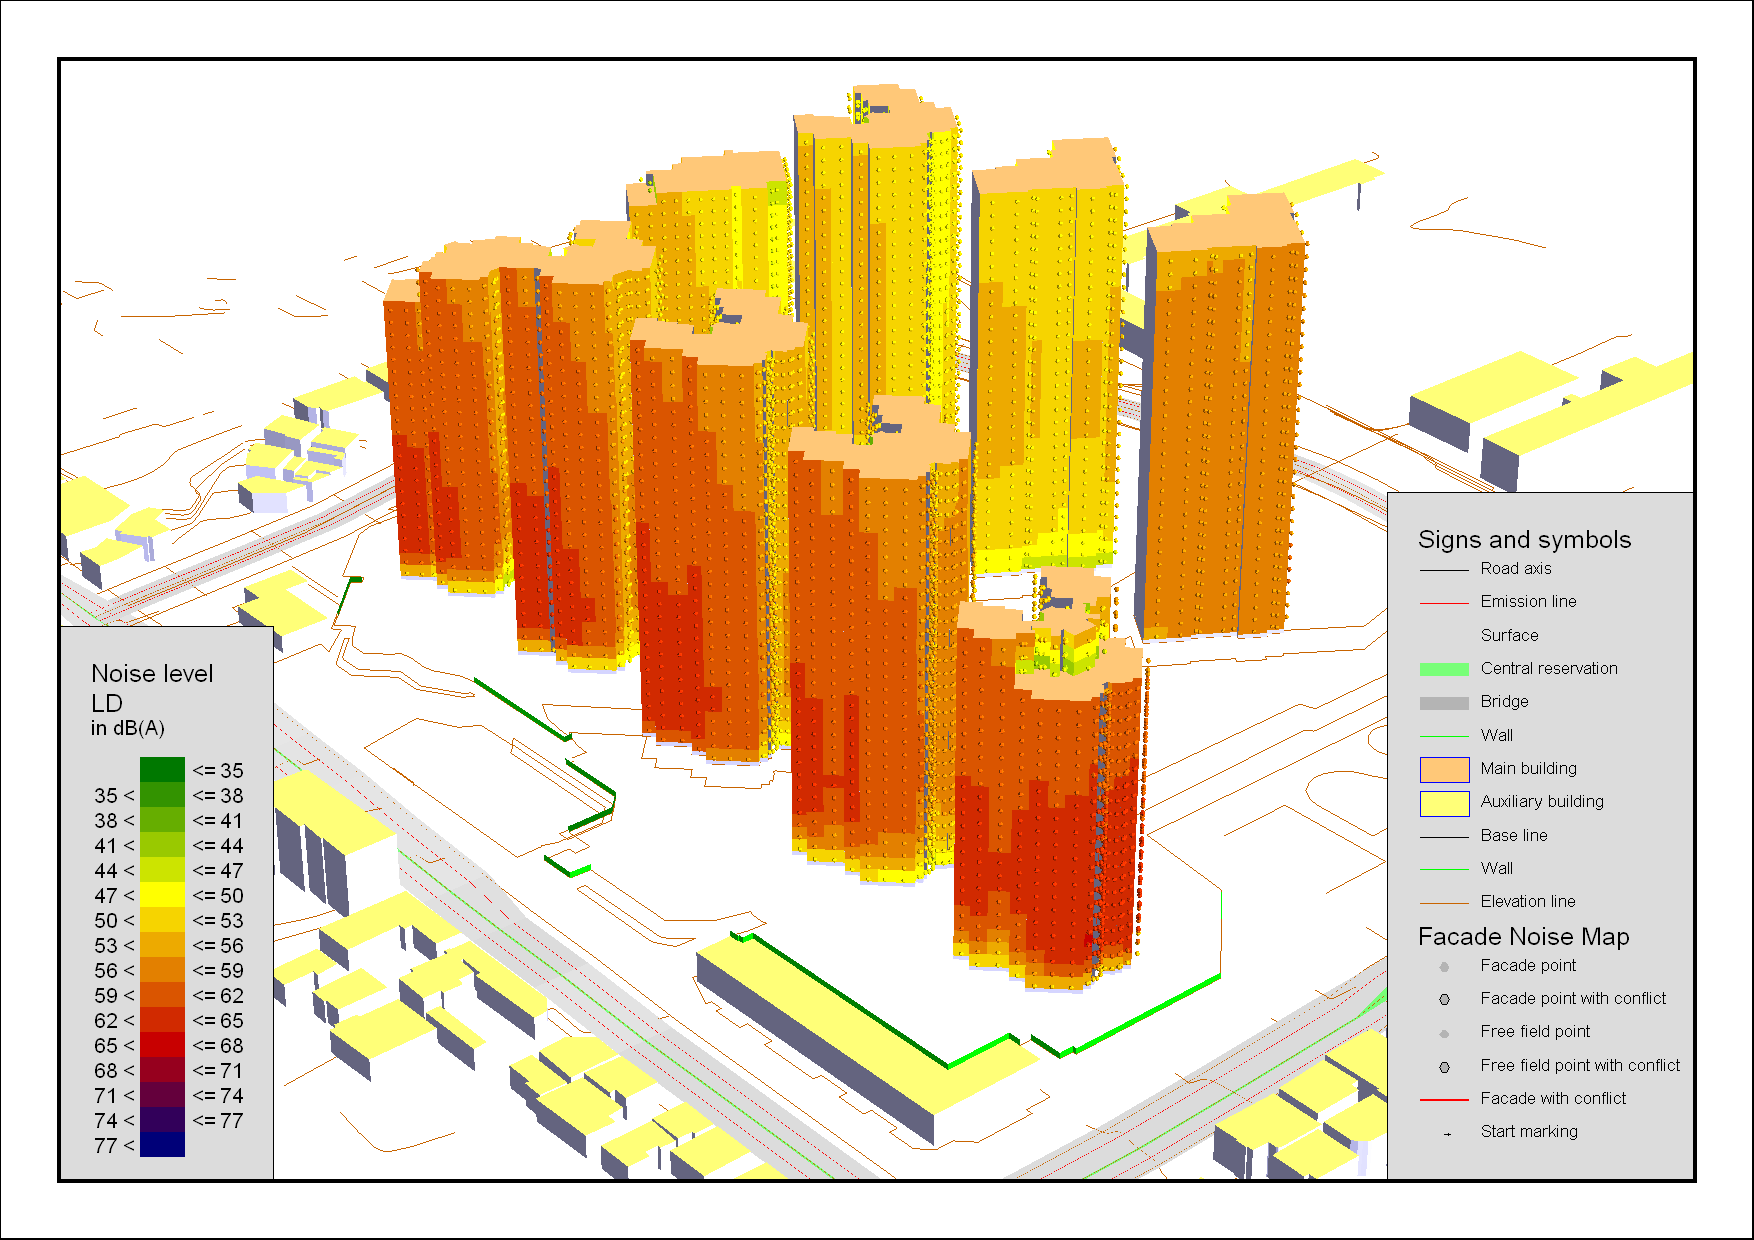Click the <= 47 lime legend swatch
1754x1240 pixels.
(x=162, y=869)
